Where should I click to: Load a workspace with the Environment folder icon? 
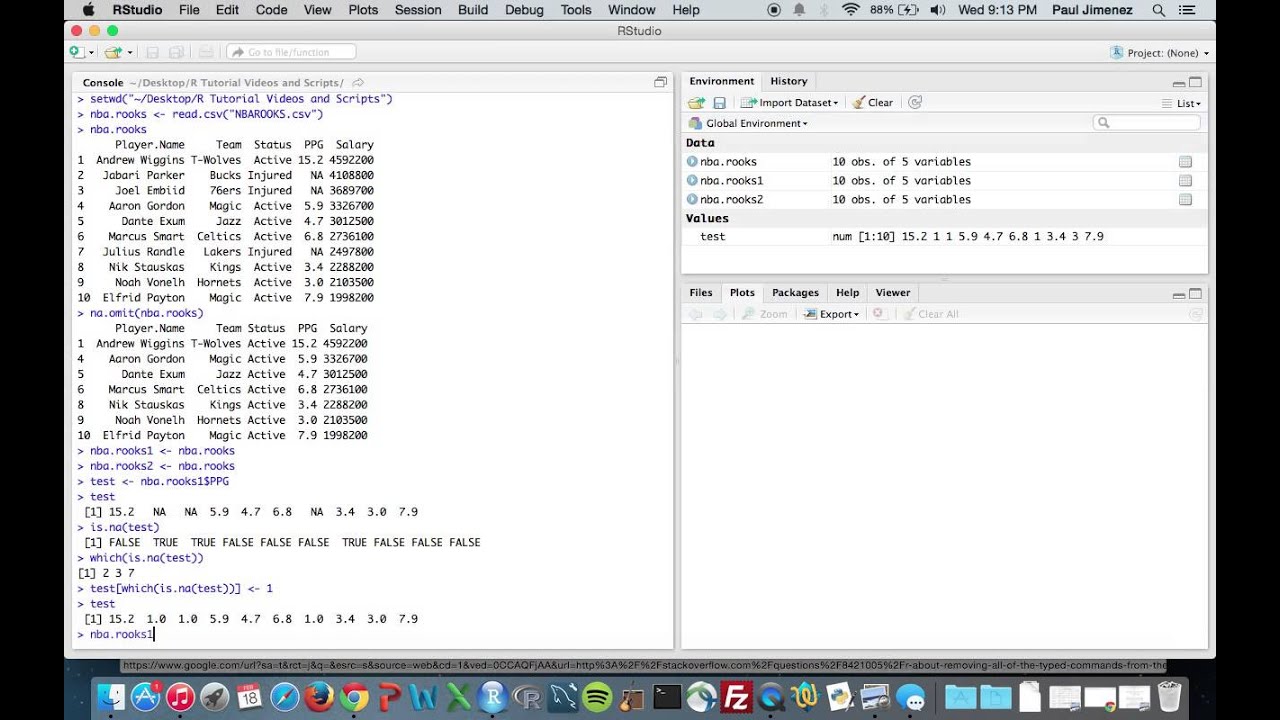696,102
